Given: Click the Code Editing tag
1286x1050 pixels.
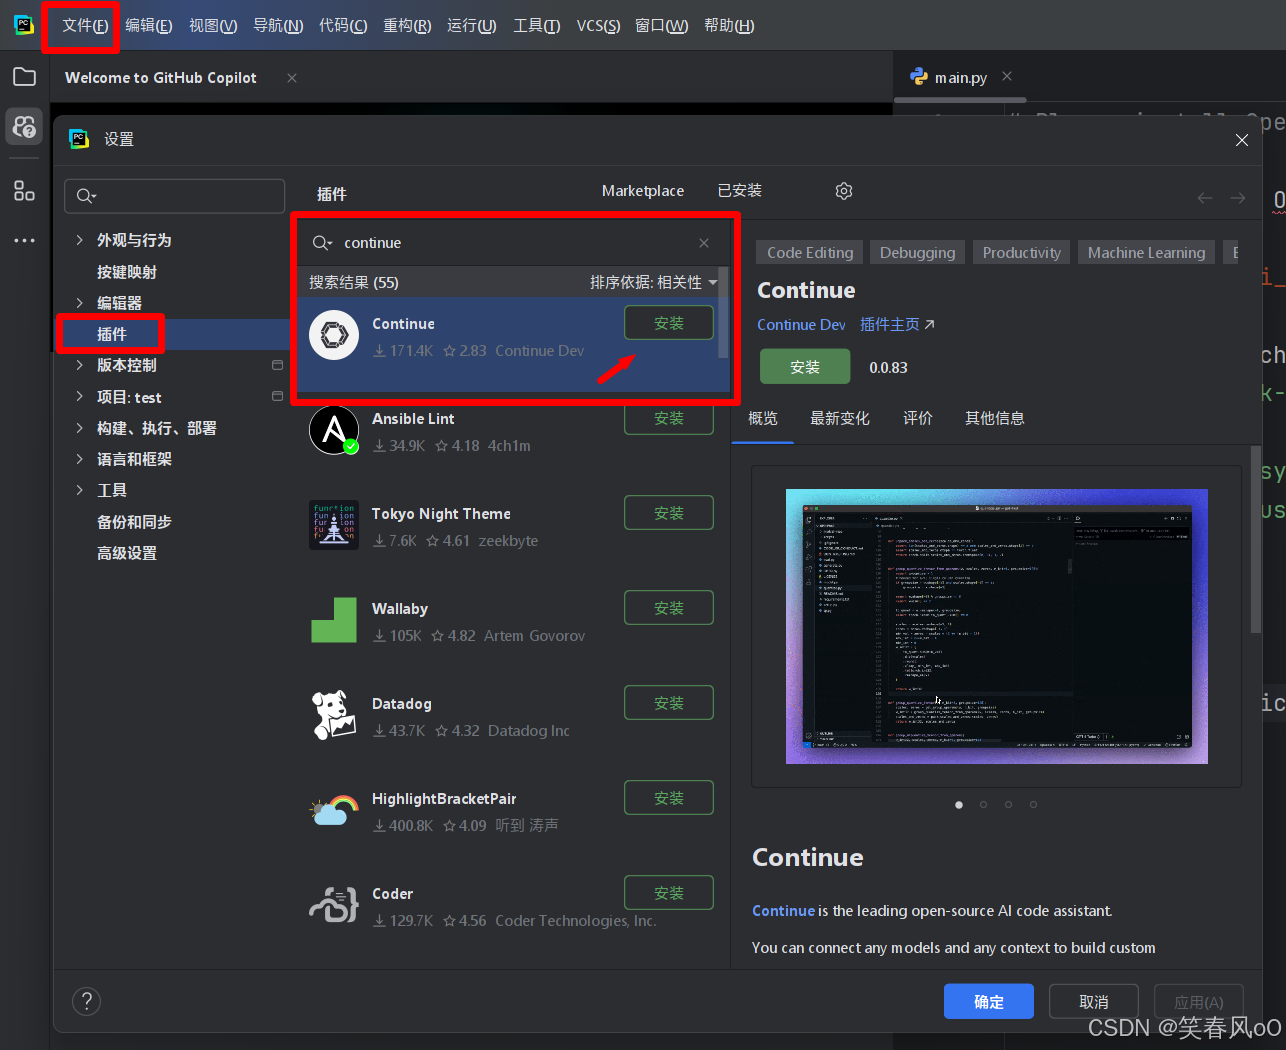Looking at the screenshot, I should (810, 253).
